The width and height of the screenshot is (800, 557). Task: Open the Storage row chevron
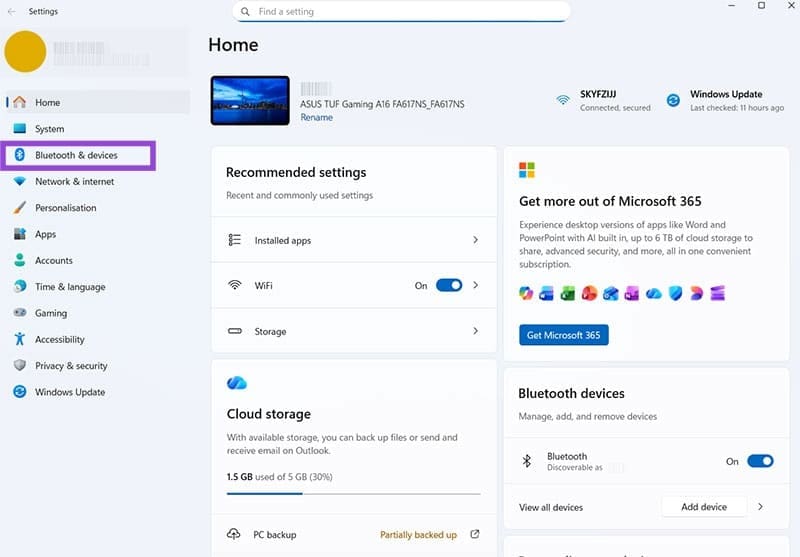[x=475, y=331]
